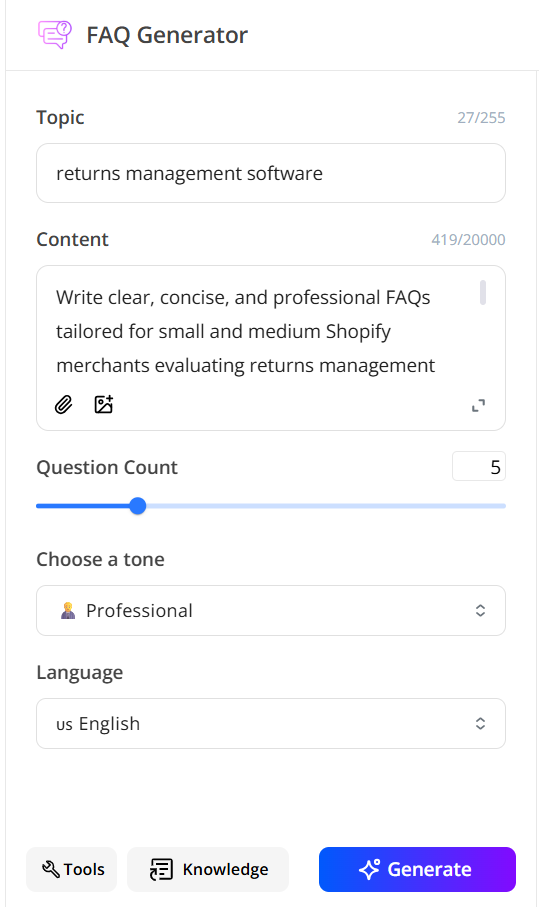Attach a file with the paperclip icon
539x907 pixels.
(x=64, y=405)
